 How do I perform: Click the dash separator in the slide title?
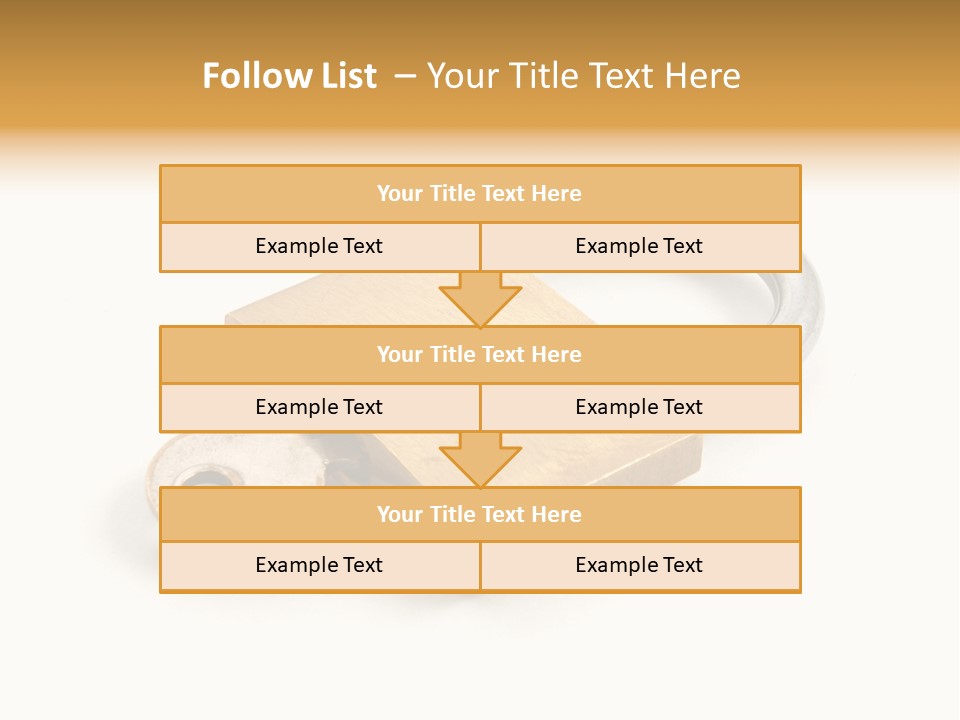405,76
